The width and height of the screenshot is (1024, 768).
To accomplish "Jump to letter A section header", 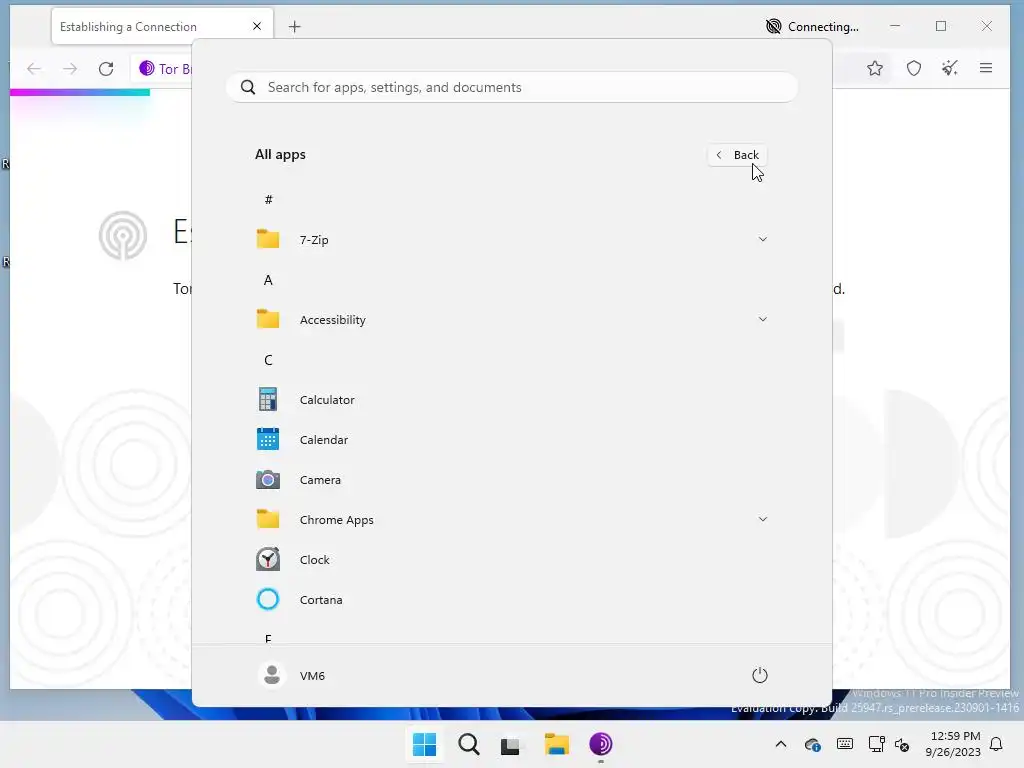I will pyautogui.click(x=268, y=280).
